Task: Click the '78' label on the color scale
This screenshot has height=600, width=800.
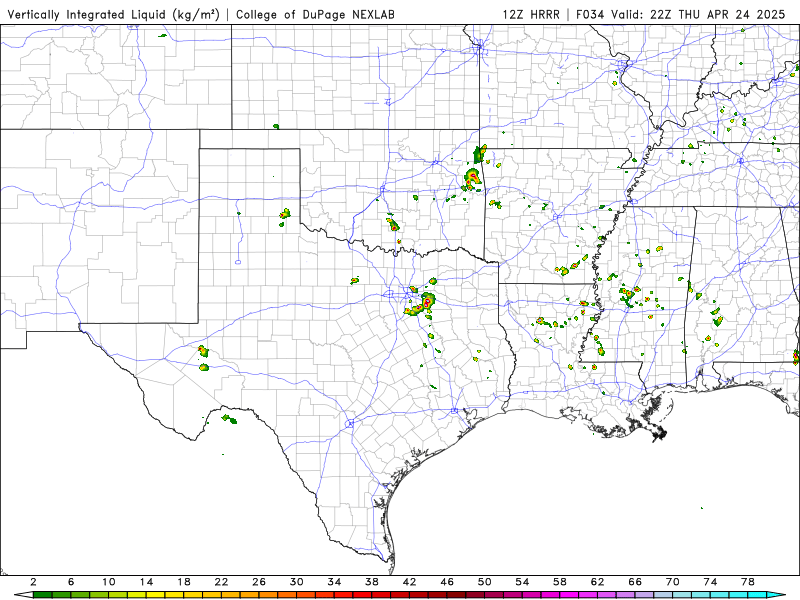Action: (x=748, y=582)
